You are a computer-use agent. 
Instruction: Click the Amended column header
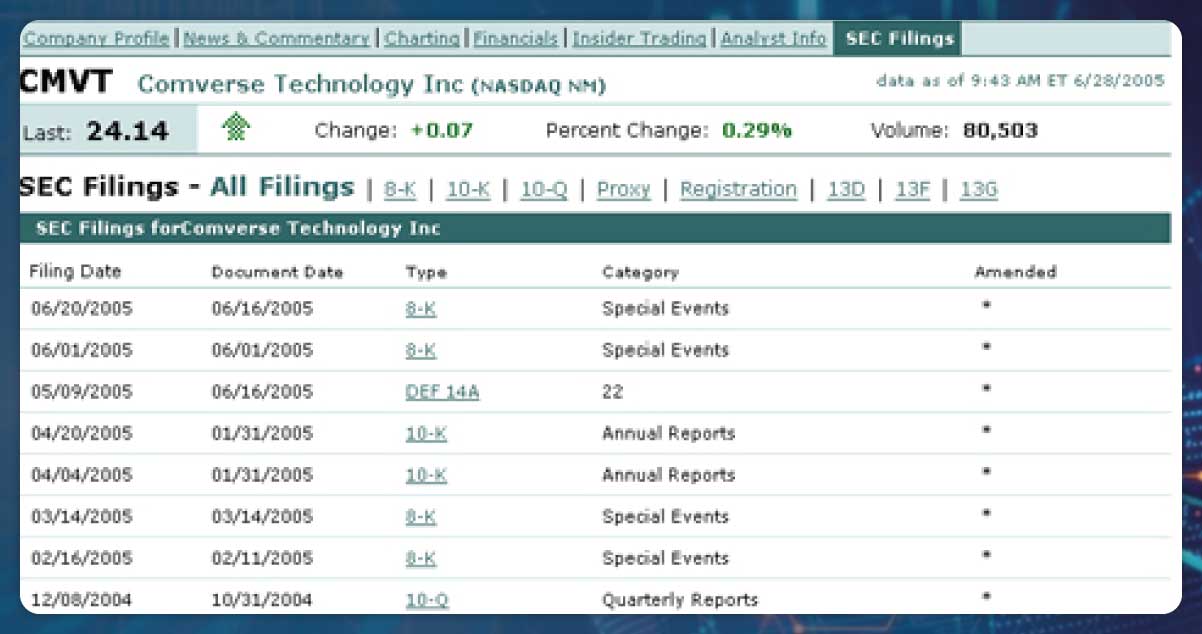[1015, 272]
